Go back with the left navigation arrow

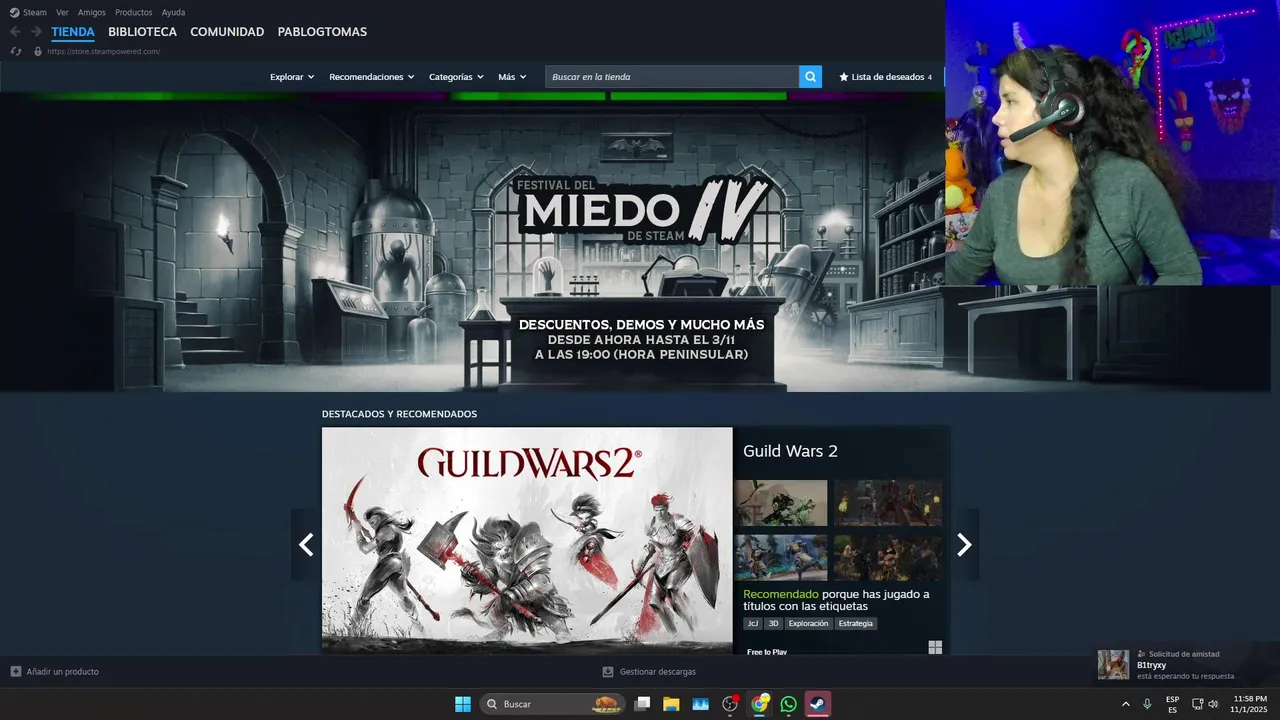[x=15, y=32]
